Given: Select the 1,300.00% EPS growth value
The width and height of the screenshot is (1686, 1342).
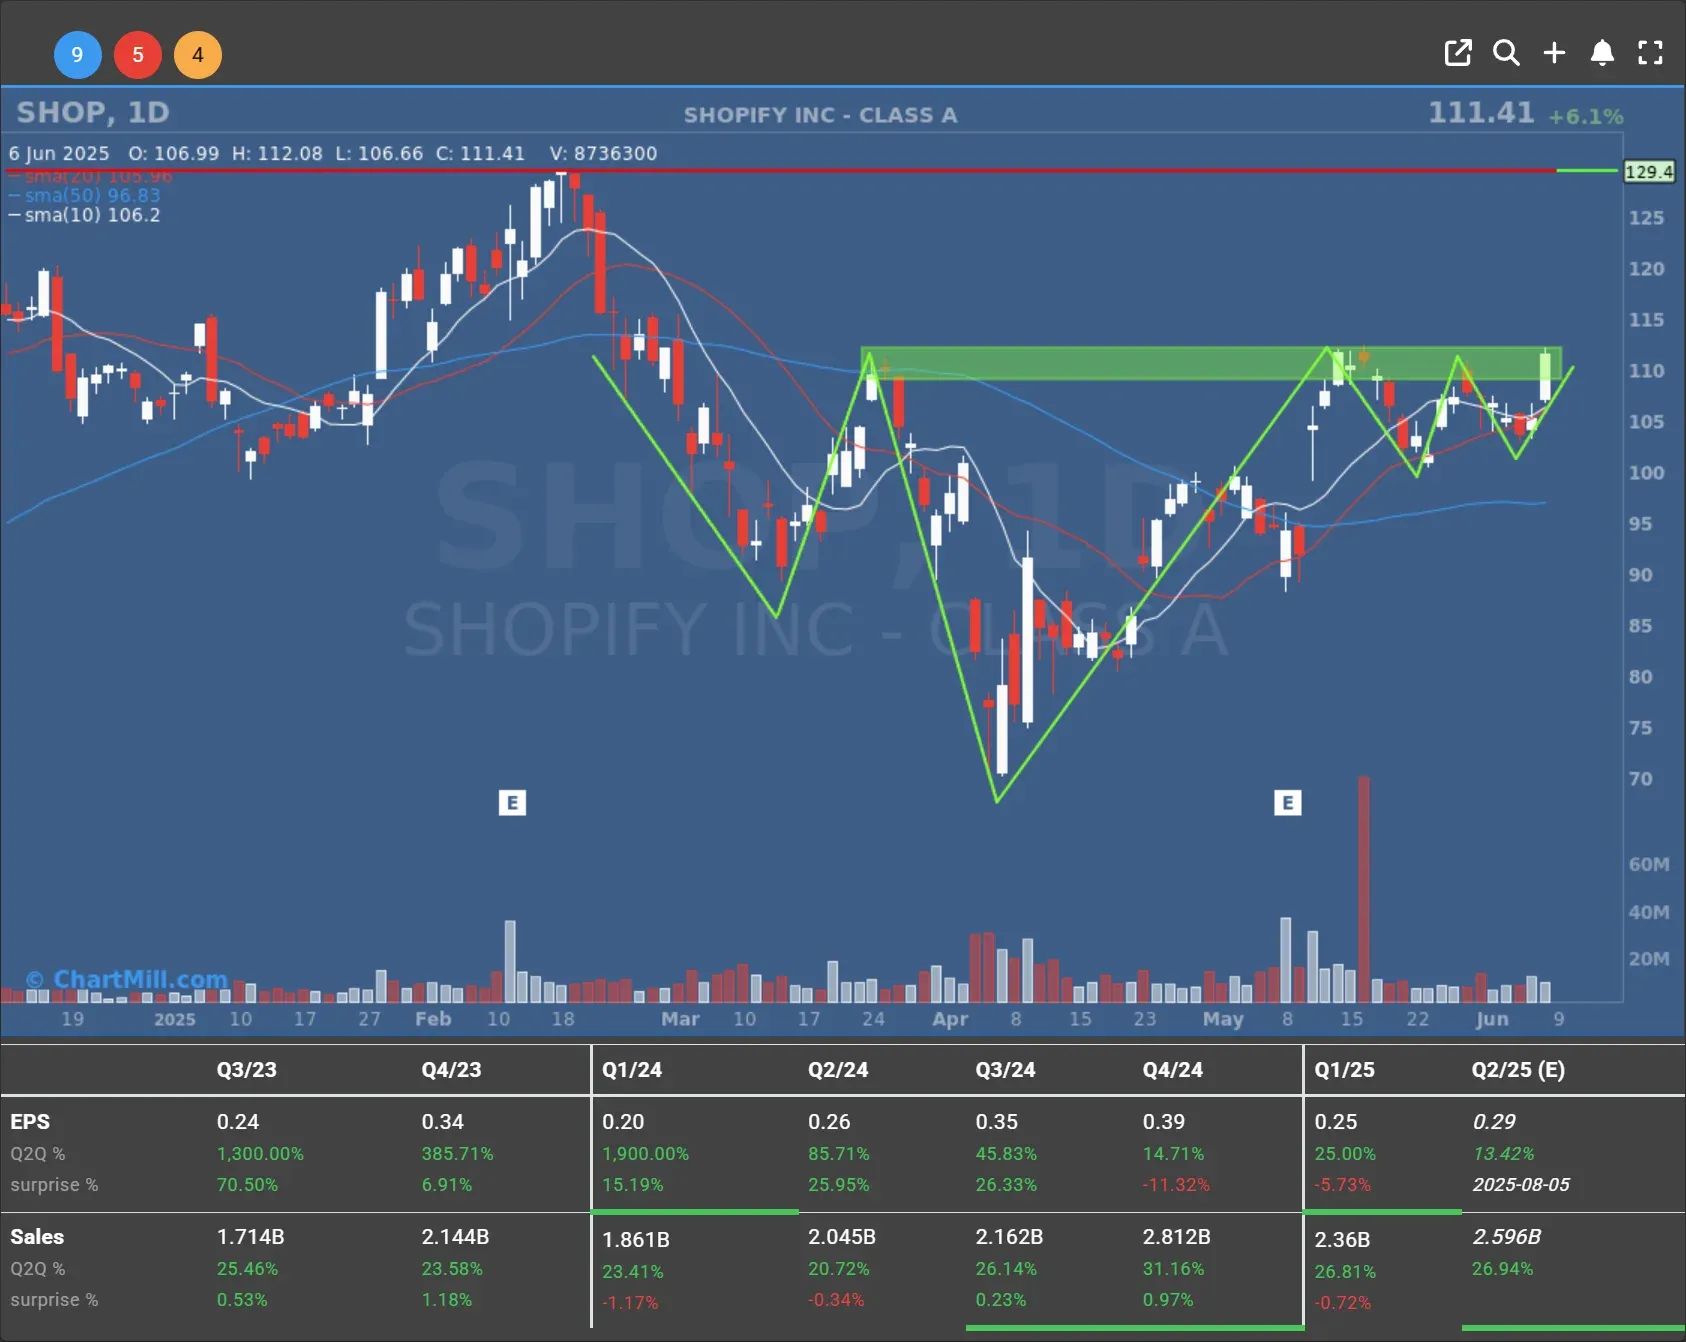Looking at the screenshot, I should (260, 1153).
